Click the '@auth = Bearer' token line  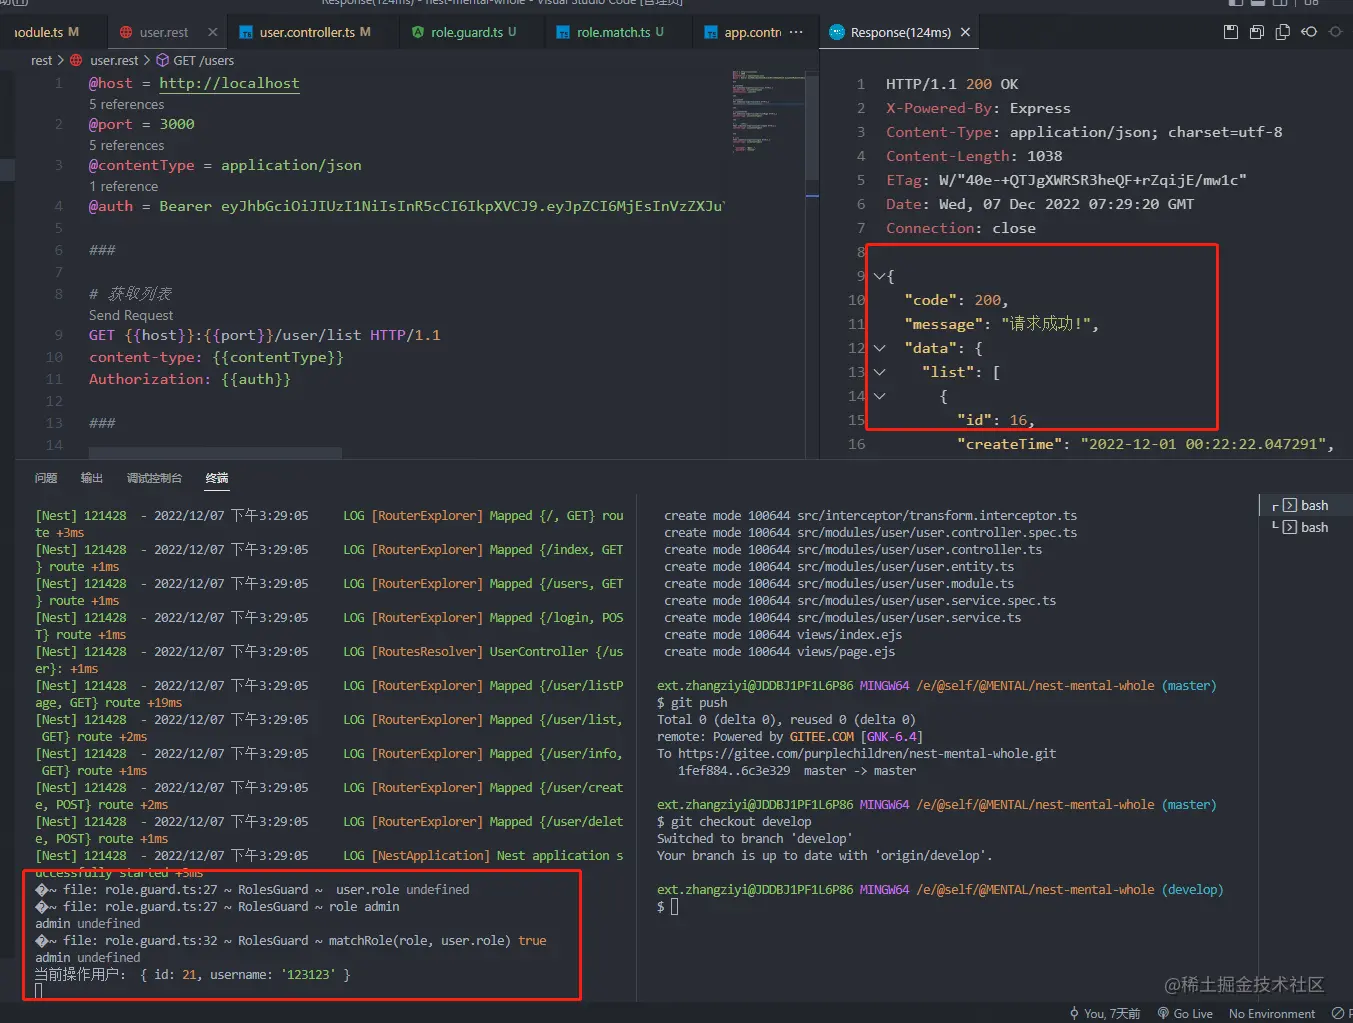[x=406, y=206]
